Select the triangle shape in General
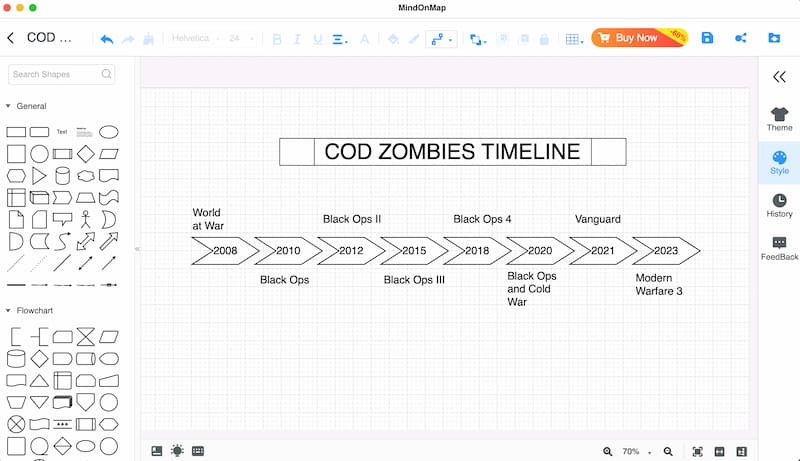Screen dimensions: 800x461 (x=39, y=175)
